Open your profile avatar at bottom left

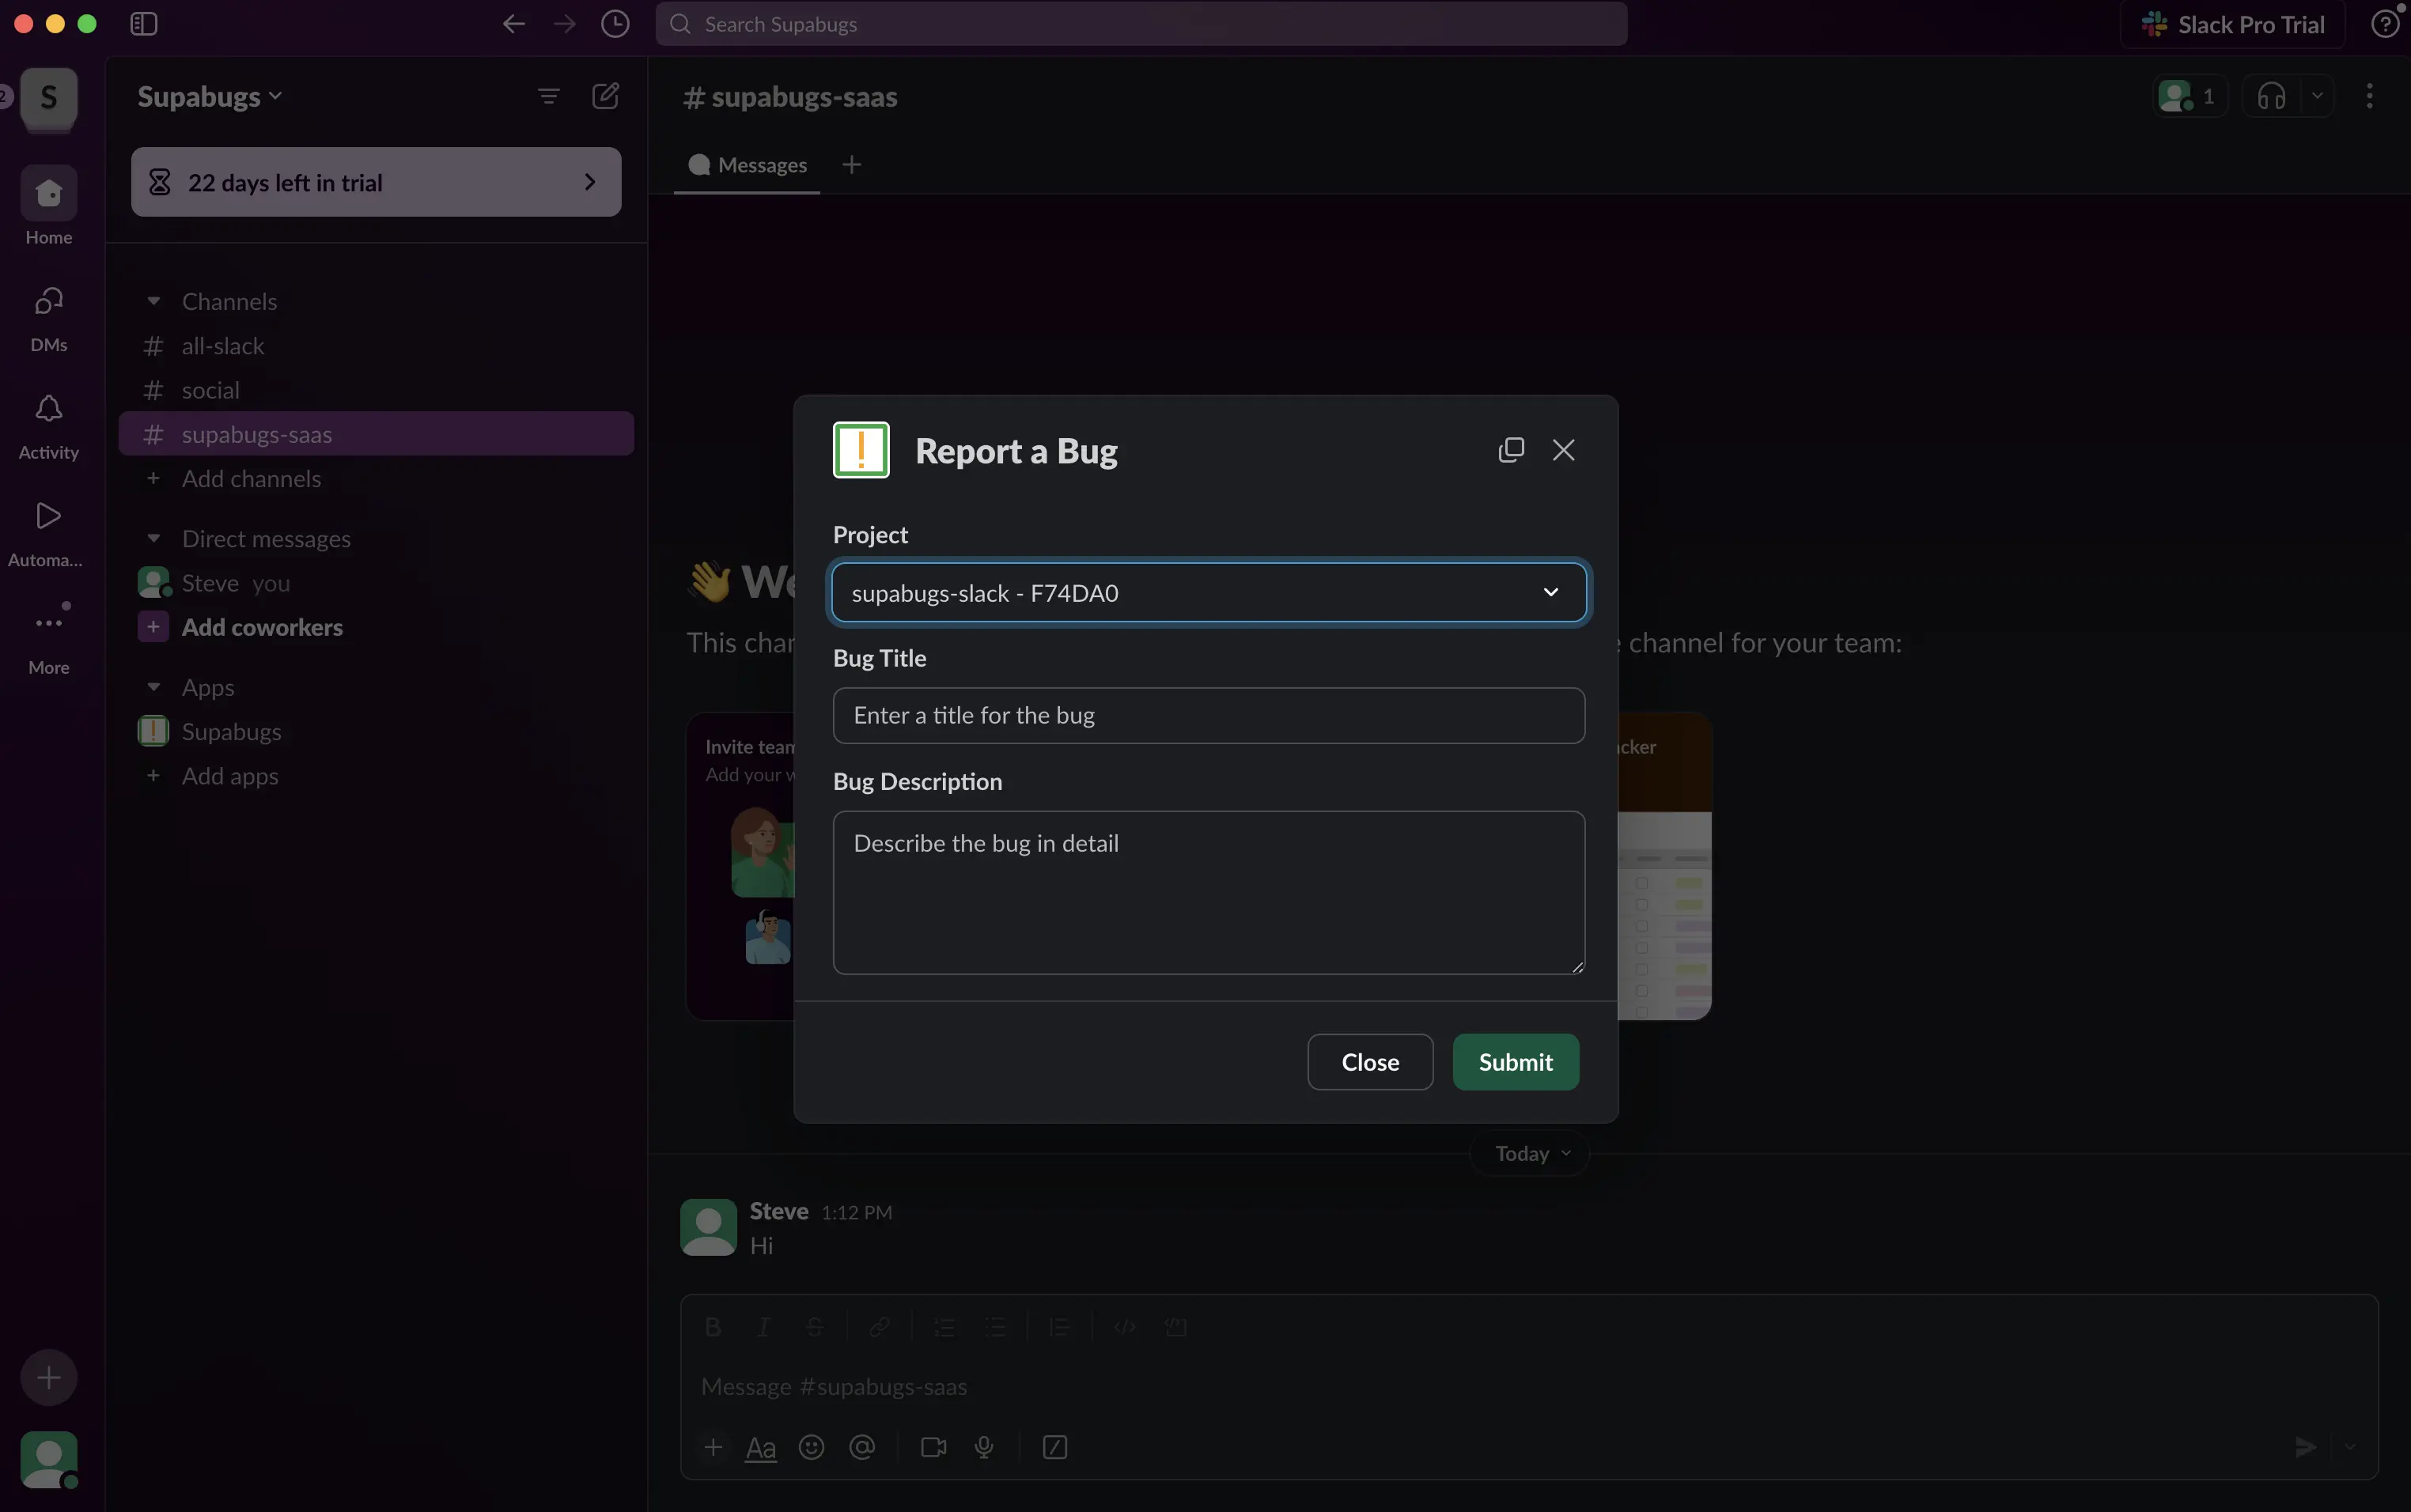(x=49, y=1459)
